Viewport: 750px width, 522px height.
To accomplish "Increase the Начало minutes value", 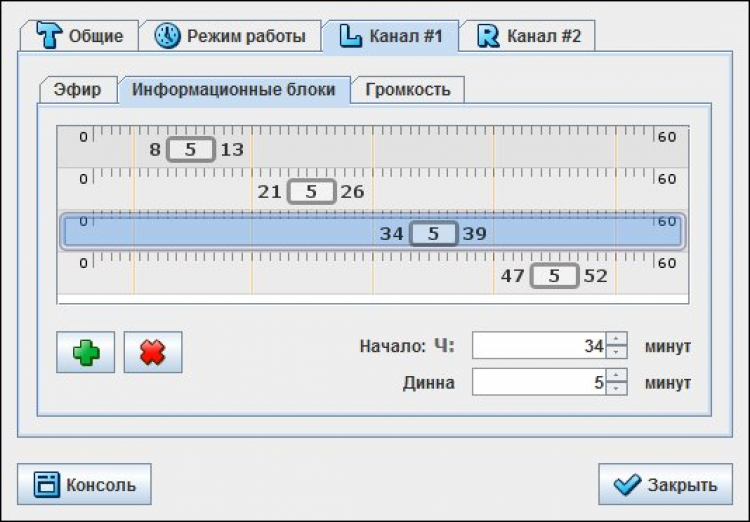I will click(617, 340).
